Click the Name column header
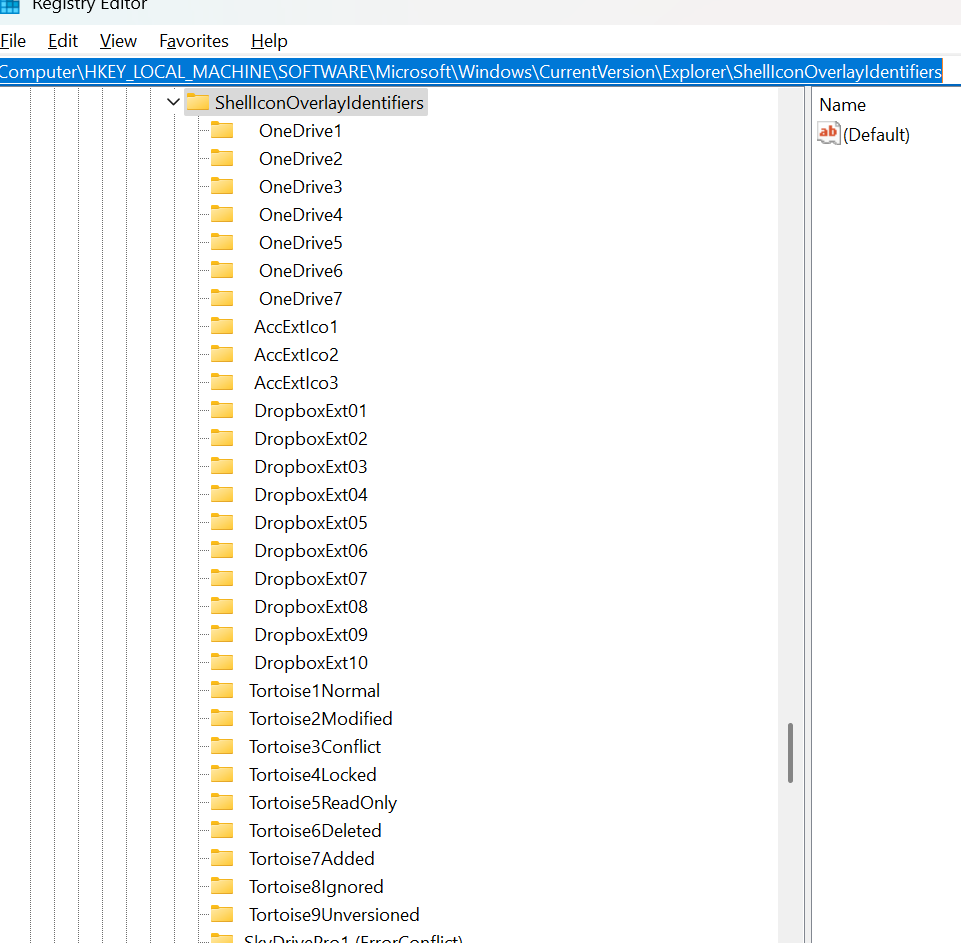The width and height of the screenshot is (961, 943). pos(842,105)
